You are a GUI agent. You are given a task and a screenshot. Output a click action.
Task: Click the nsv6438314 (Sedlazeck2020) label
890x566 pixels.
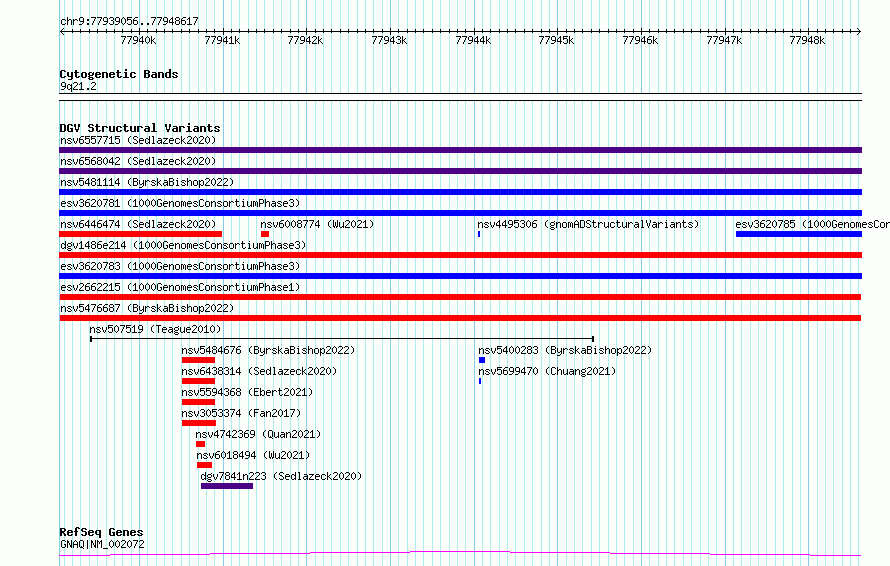[259, 371]
